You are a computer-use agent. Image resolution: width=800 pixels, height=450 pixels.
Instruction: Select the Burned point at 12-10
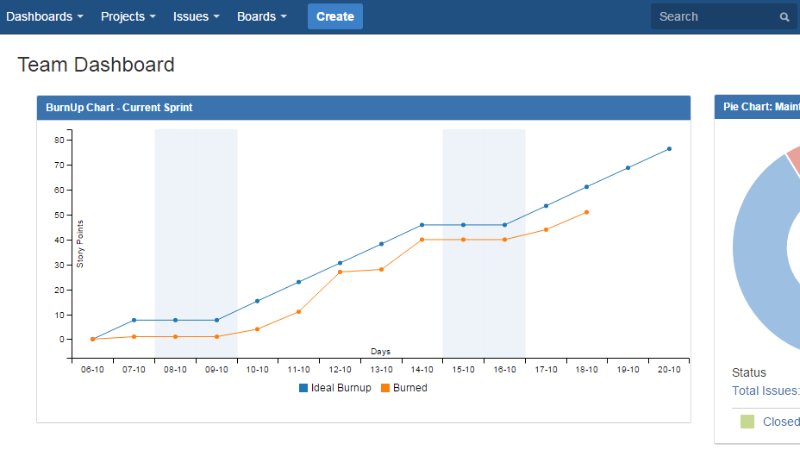340,272
